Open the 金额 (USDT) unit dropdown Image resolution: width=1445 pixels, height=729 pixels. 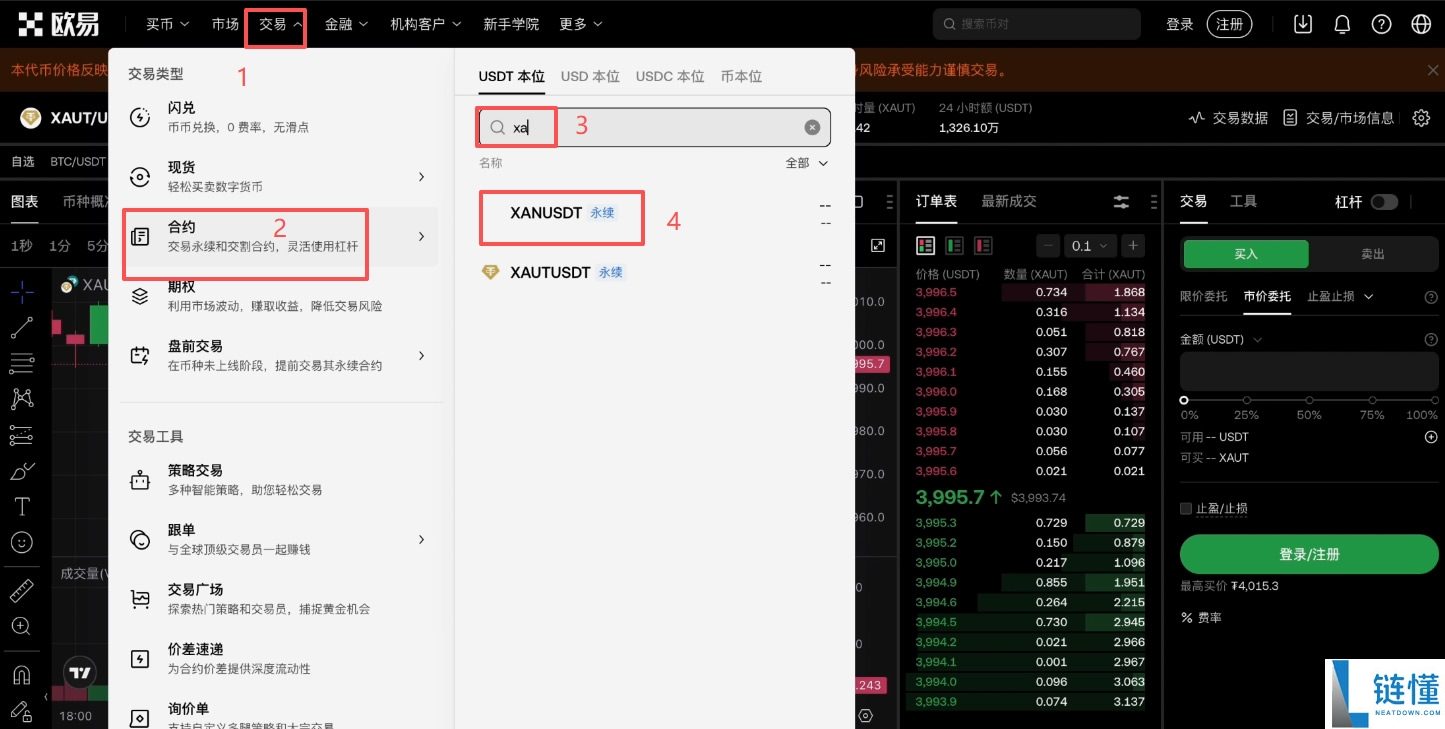(x=1221, y=340)
